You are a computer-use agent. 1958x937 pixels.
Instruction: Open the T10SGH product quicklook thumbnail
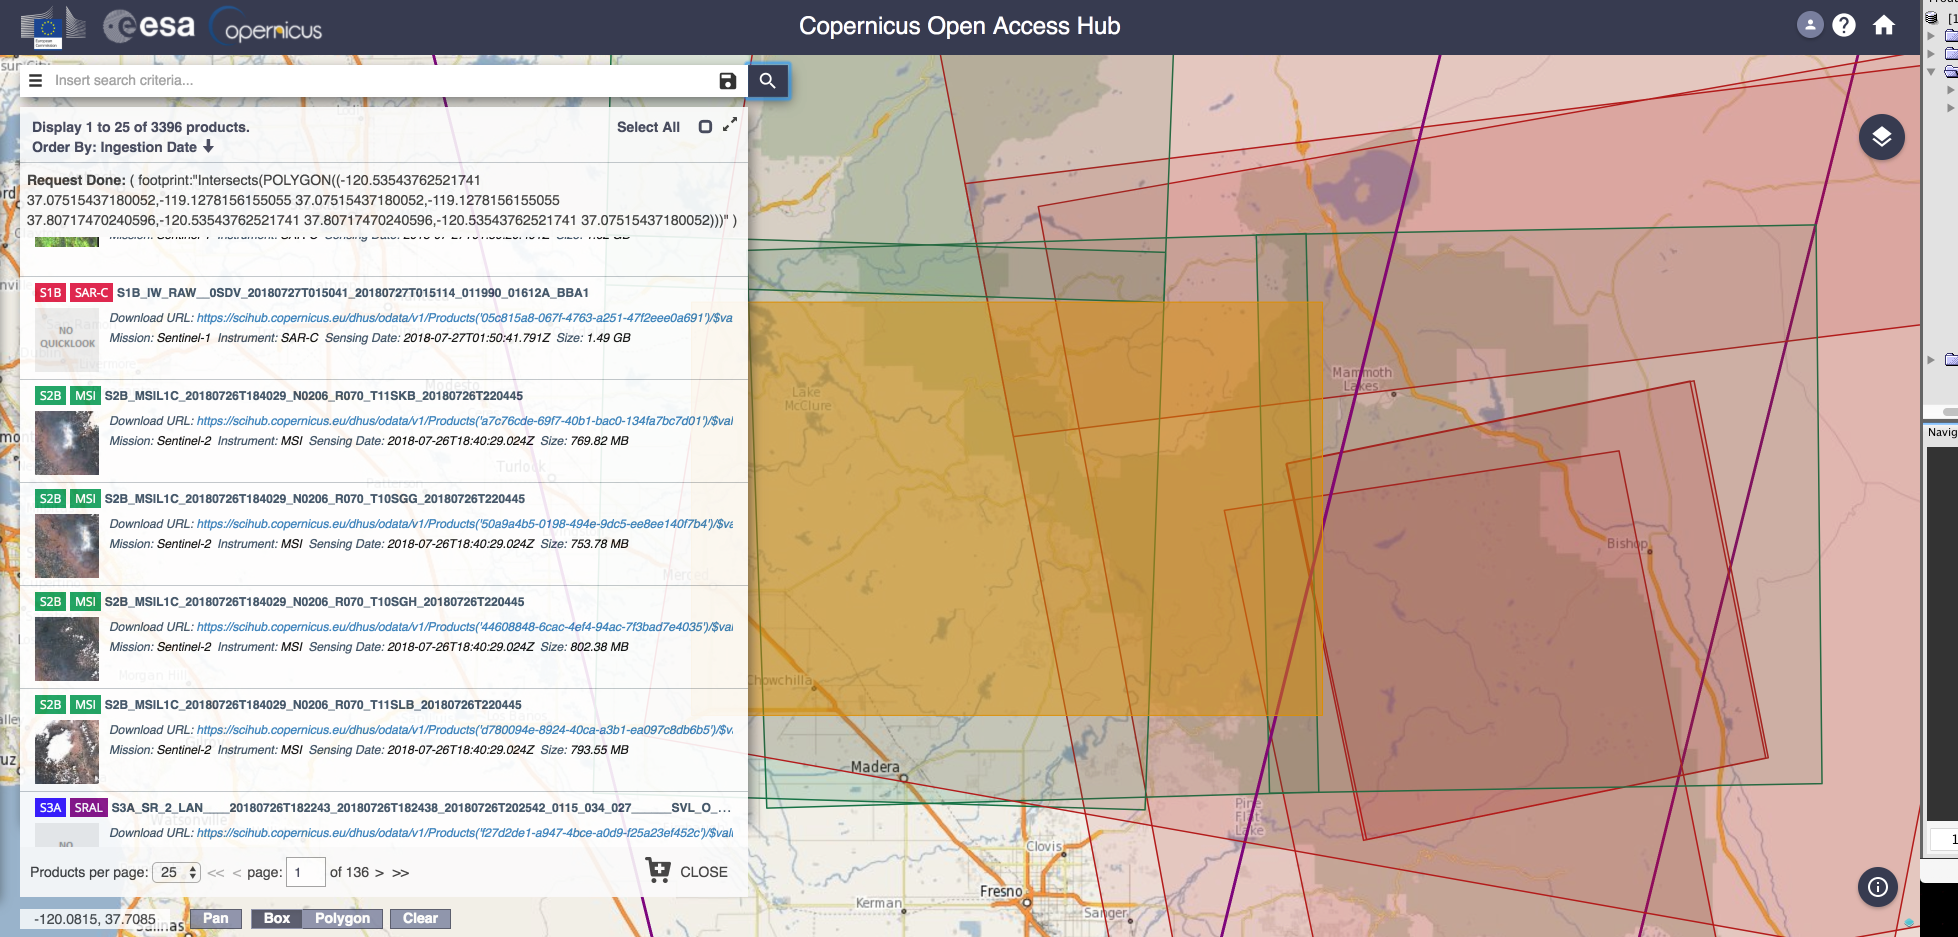(67, 649)
